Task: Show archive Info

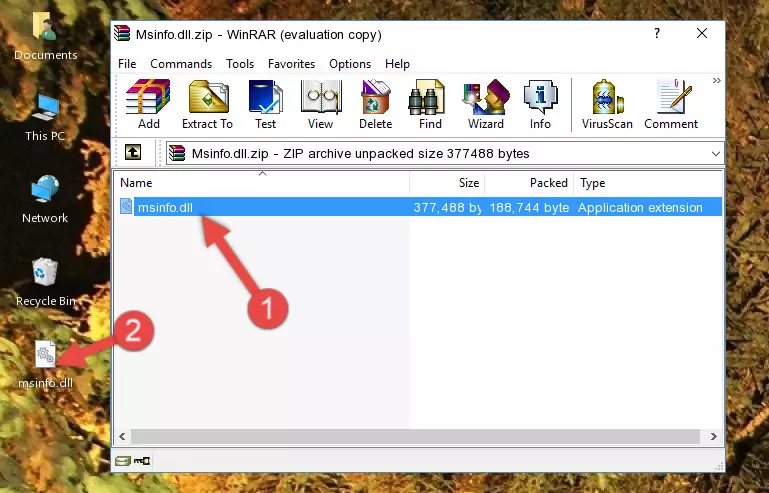Action: pyautogui.click(x=540, y=104)
